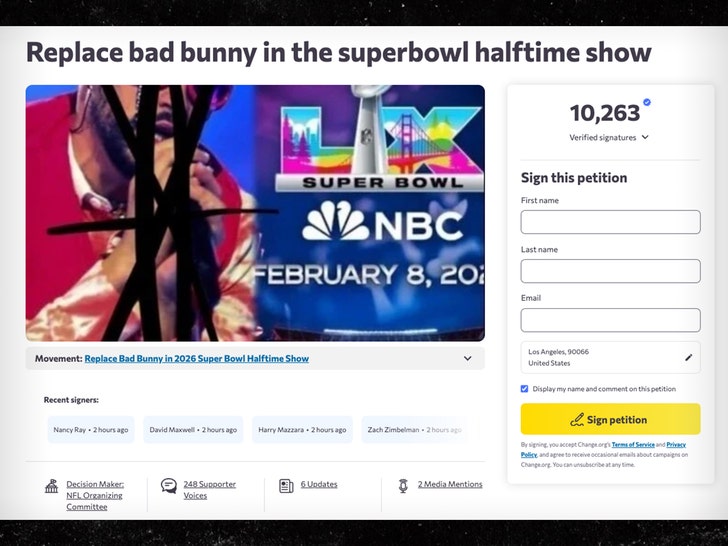This screenshot has width=728, height=546.
Task: Expand the Verified signatures dropdown
Action: [x=645, y=137]
